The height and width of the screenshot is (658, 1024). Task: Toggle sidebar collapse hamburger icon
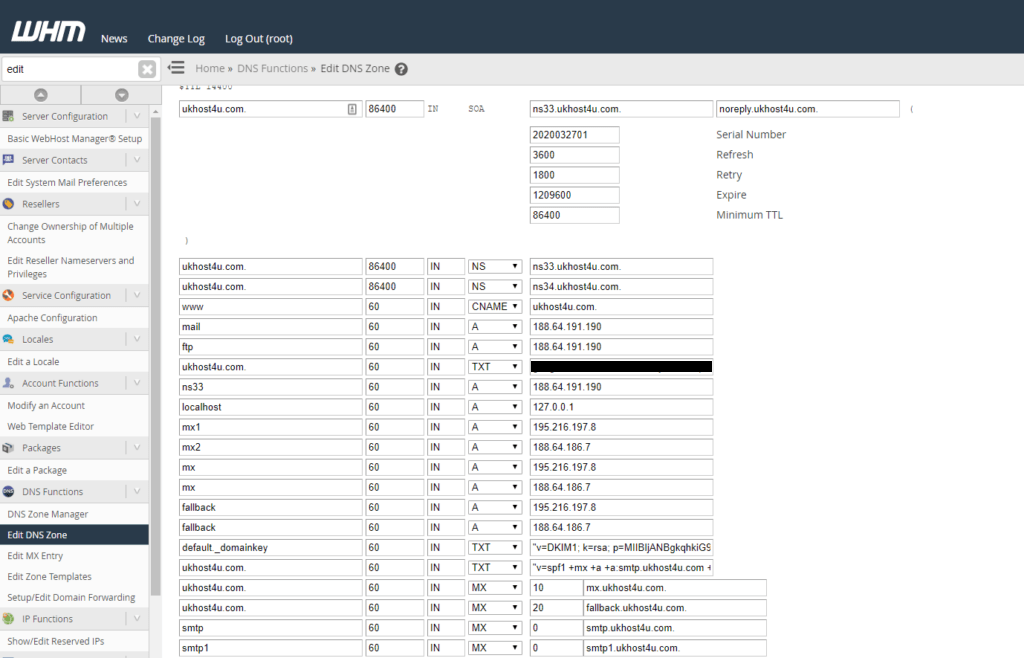176,68
